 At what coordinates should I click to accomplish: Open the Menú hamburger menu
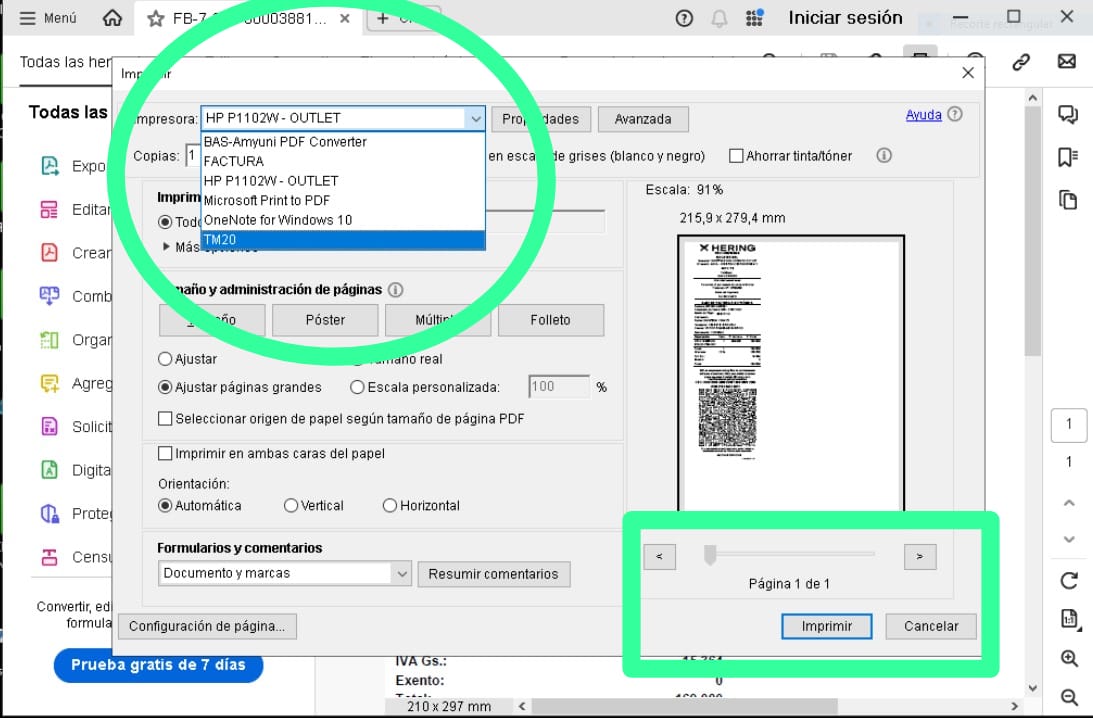(47, 18)
